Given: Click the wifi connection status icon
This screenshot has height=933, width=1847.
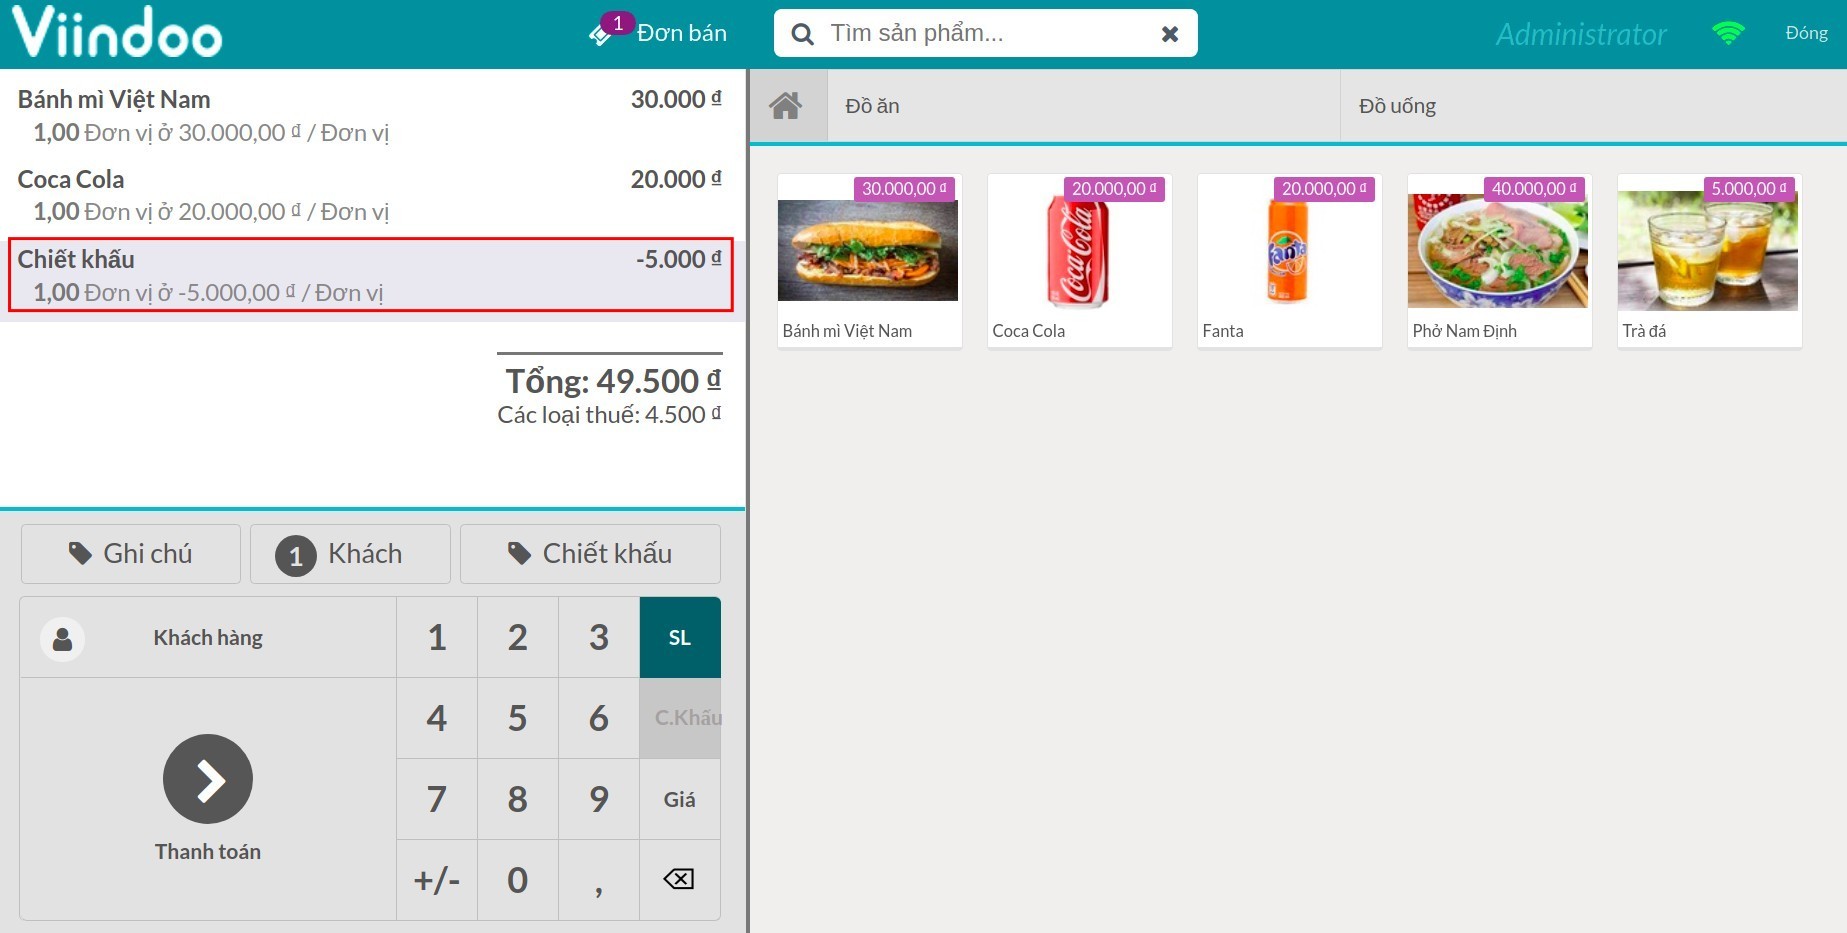Looking at the screenshot, I should (x=1728, y=33).
